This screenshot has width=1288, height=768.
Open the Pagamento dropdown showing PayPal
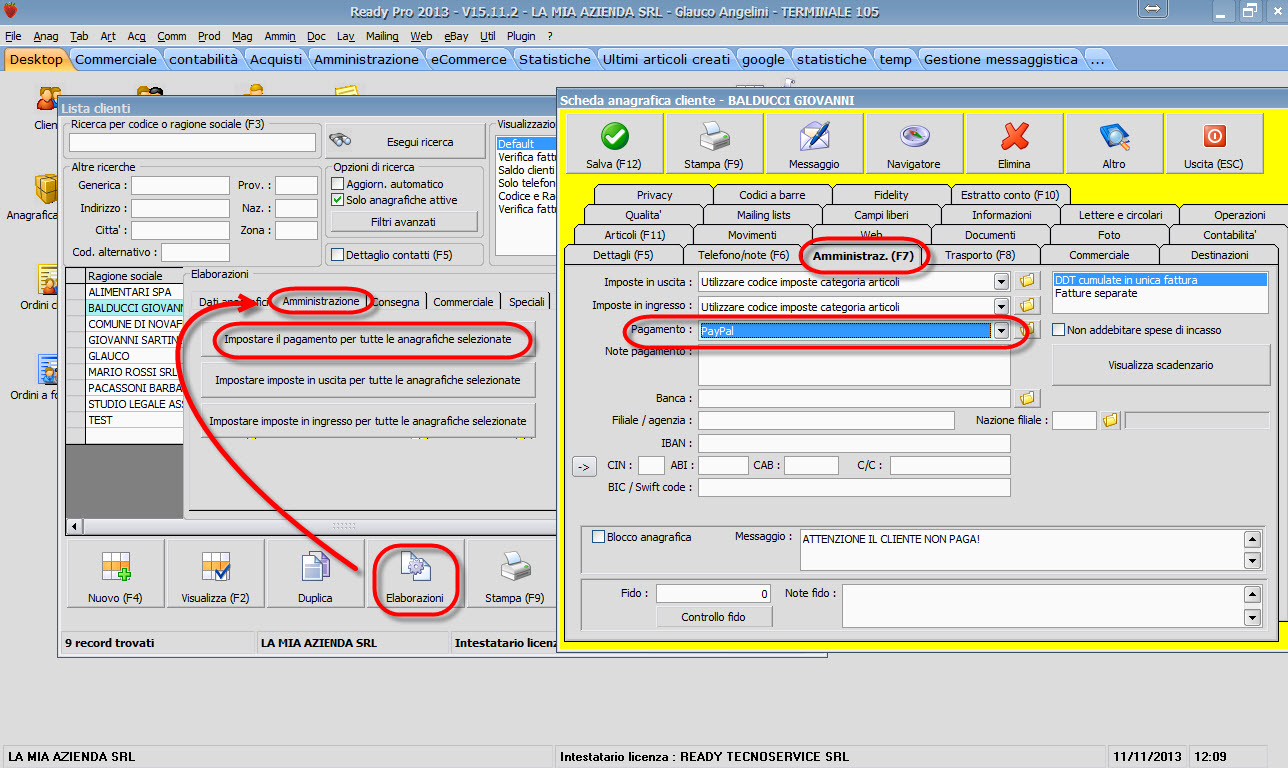1002,331
